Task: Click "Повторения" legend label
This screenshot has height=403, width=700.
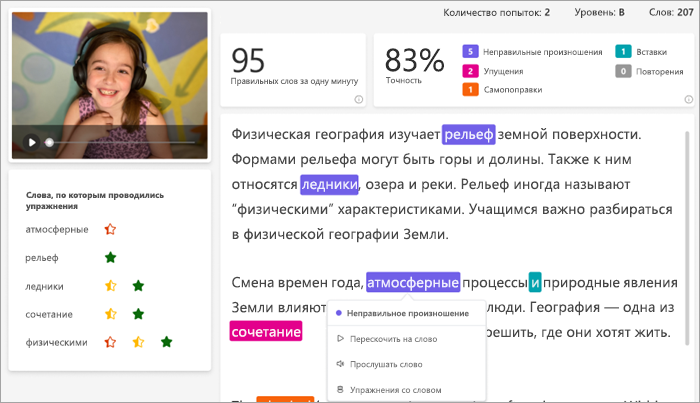Action: (x=660, y=72)
